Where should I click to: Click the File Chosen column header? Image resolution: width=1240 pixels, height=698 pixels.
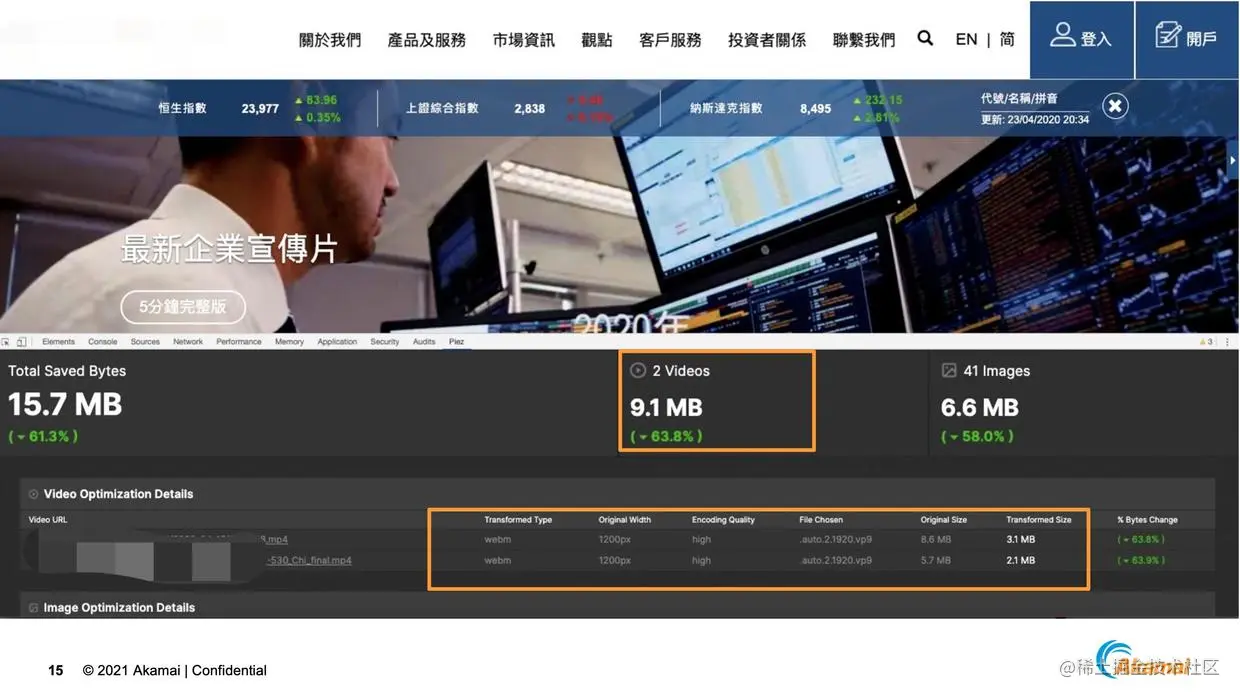821,520
